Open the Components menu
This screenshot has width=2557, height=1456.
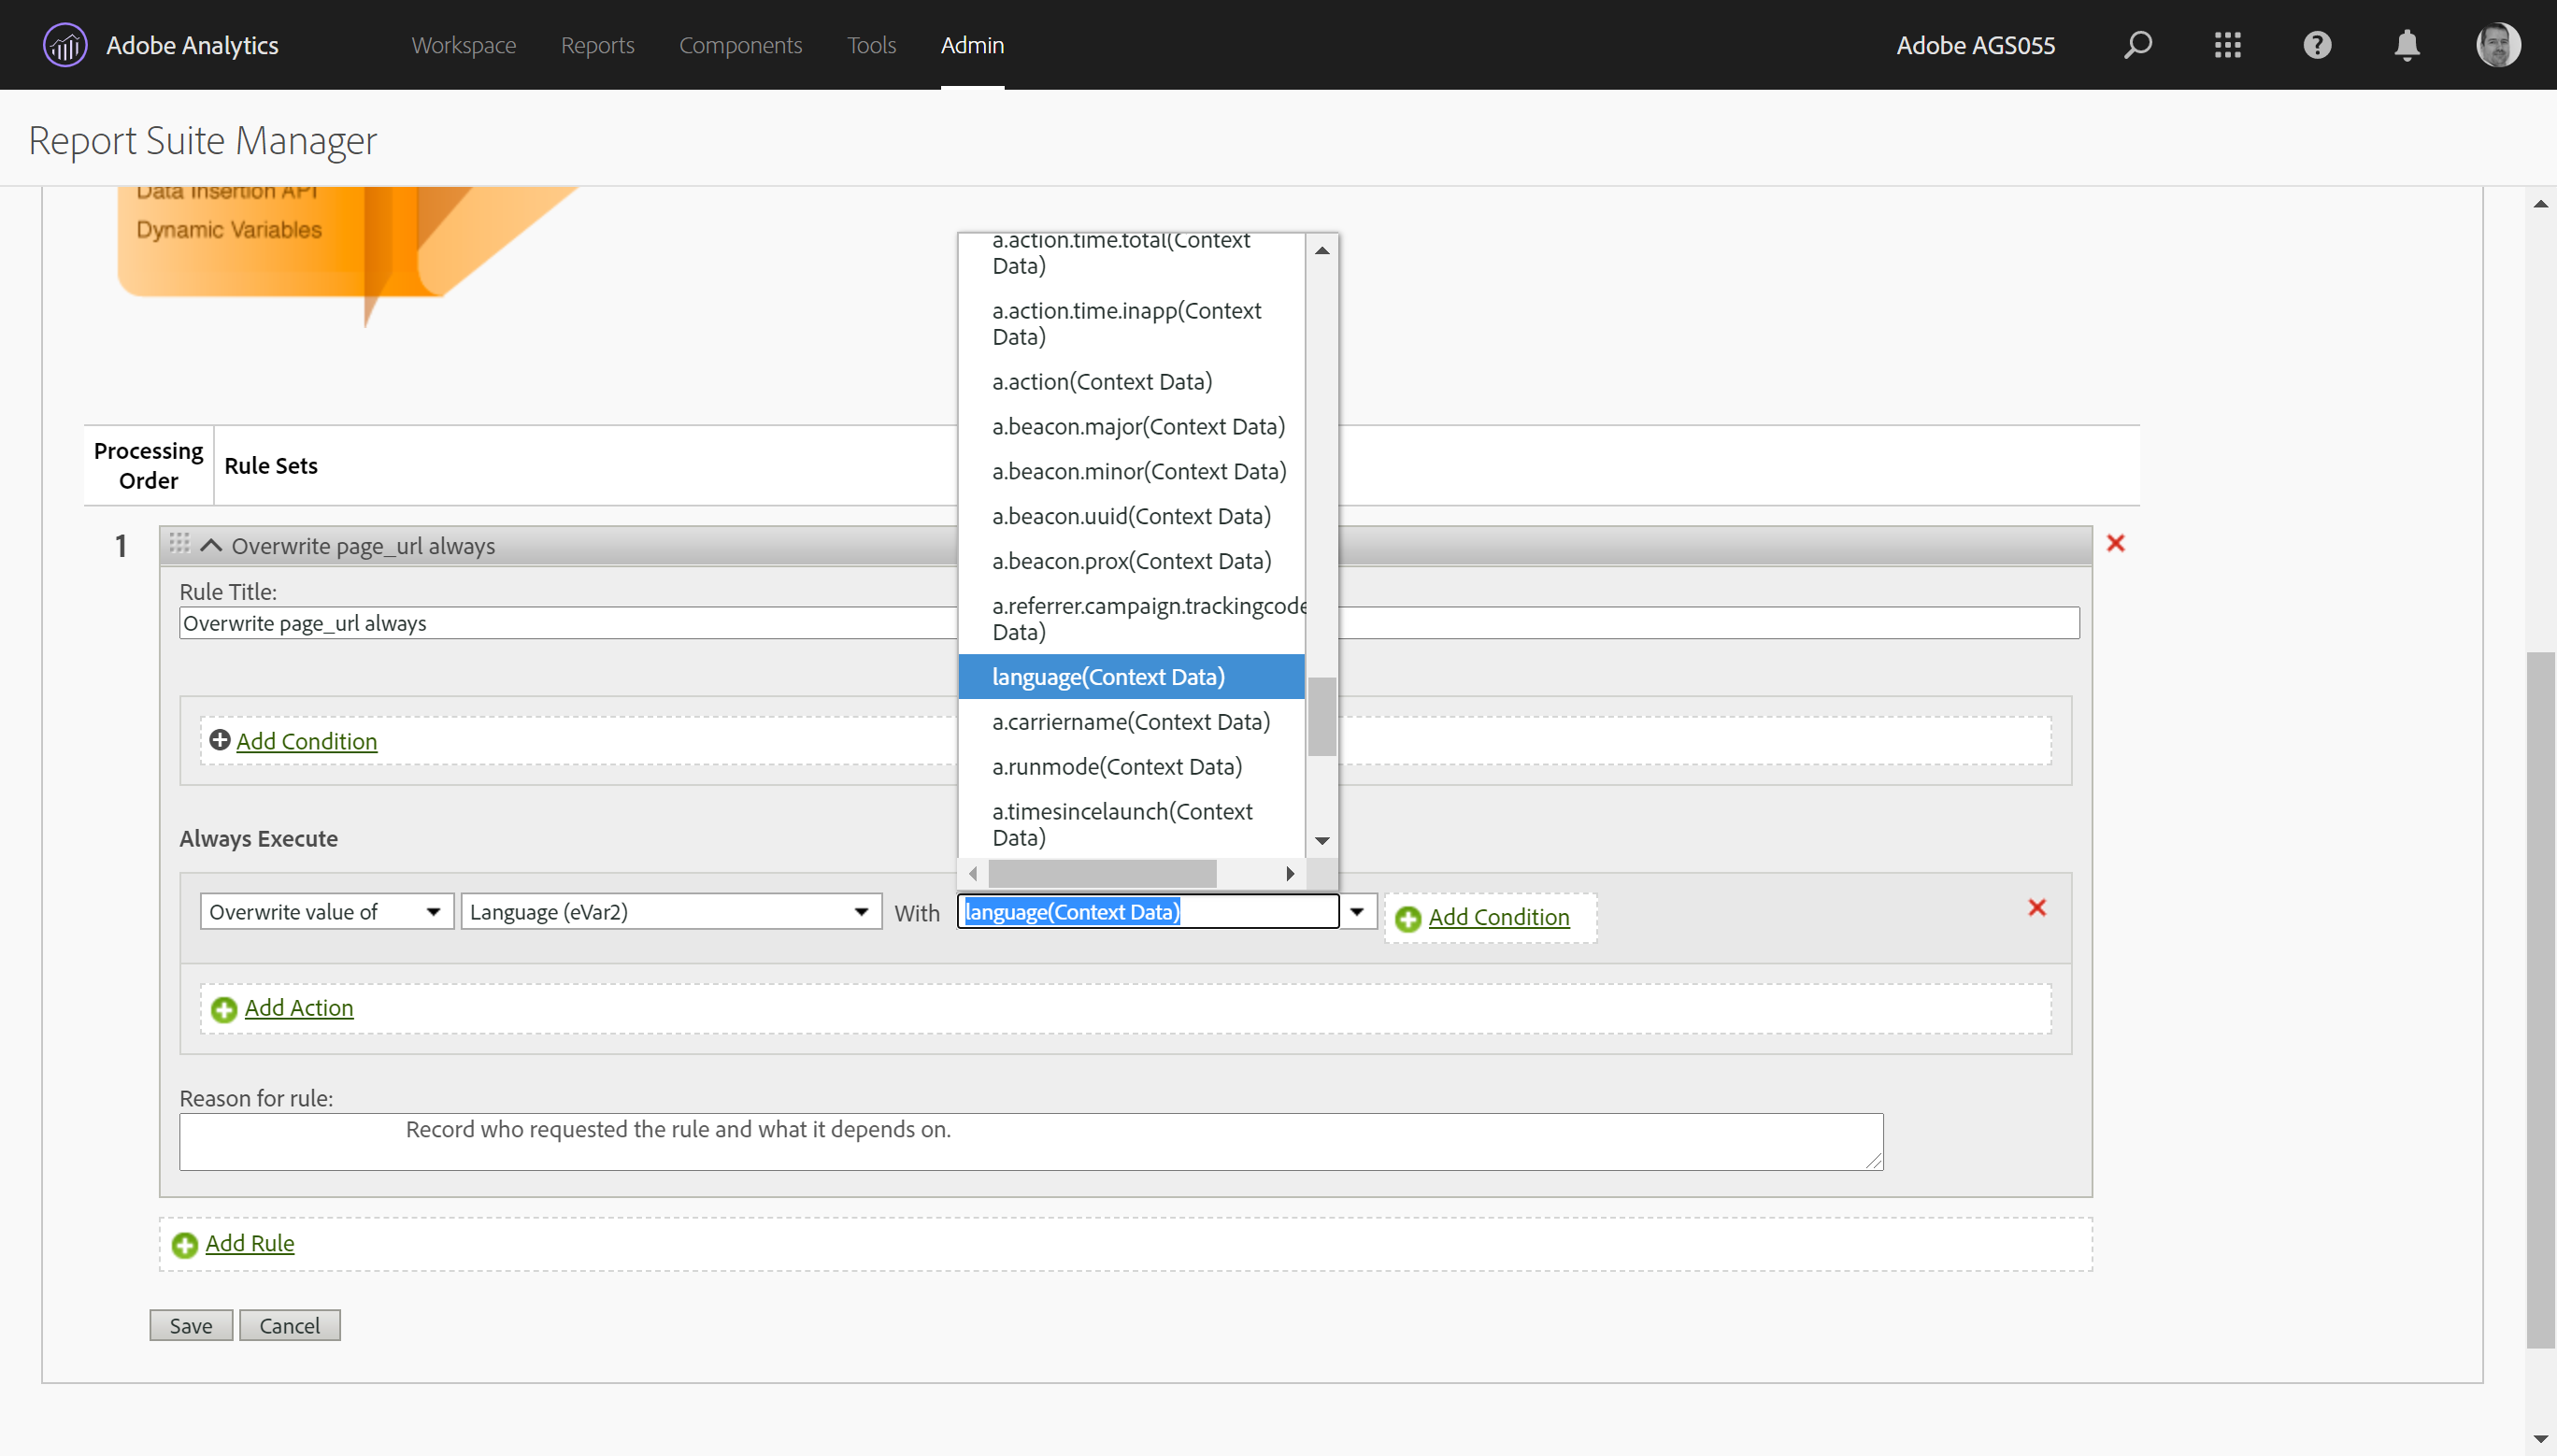pyautogui.click(x=740, y=45)
